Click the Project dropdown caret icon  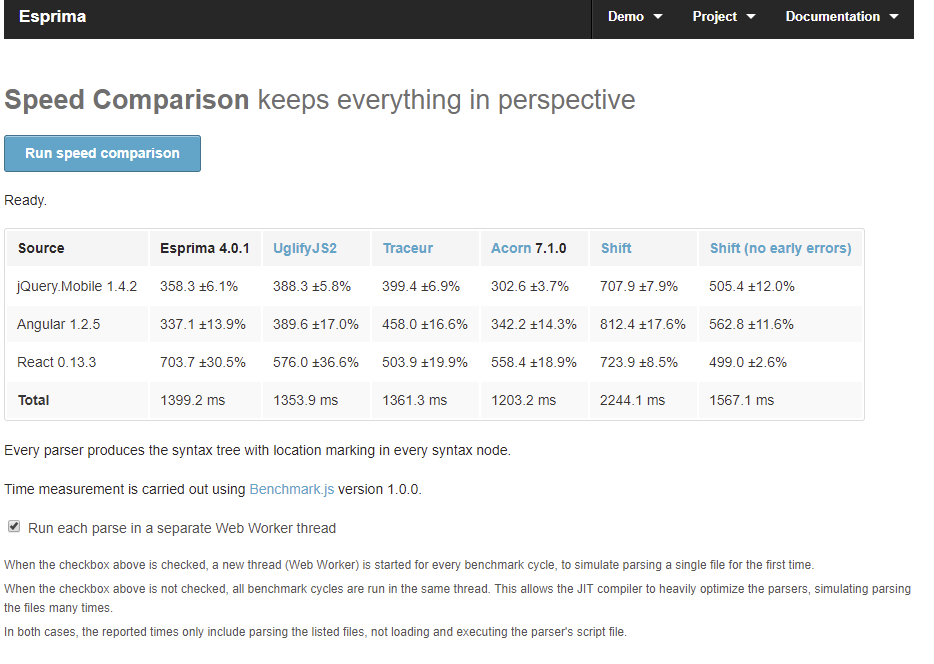[x=751, y=17]
